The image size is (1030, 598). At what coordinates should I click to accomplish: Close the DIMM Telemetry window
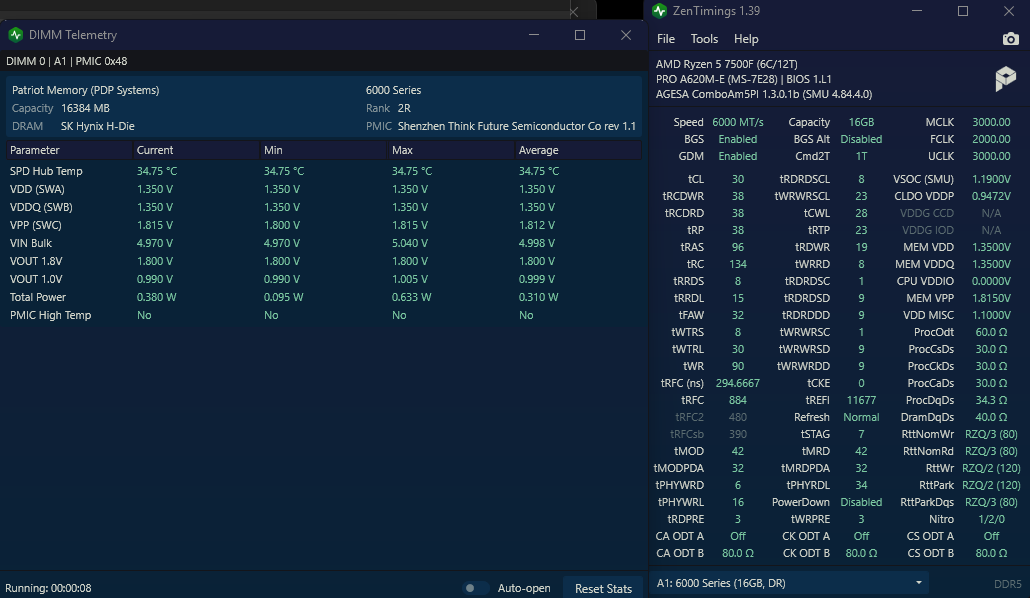click(626, 35)
